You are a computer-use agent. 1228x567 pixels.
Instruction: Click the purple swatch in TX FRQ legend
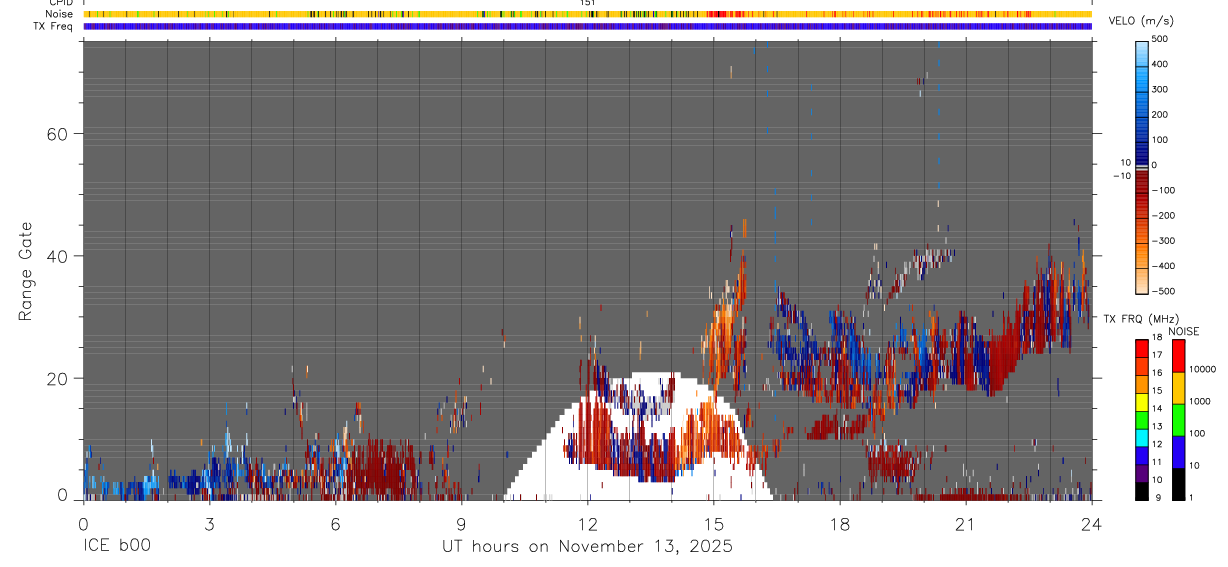coord(1141,471)
